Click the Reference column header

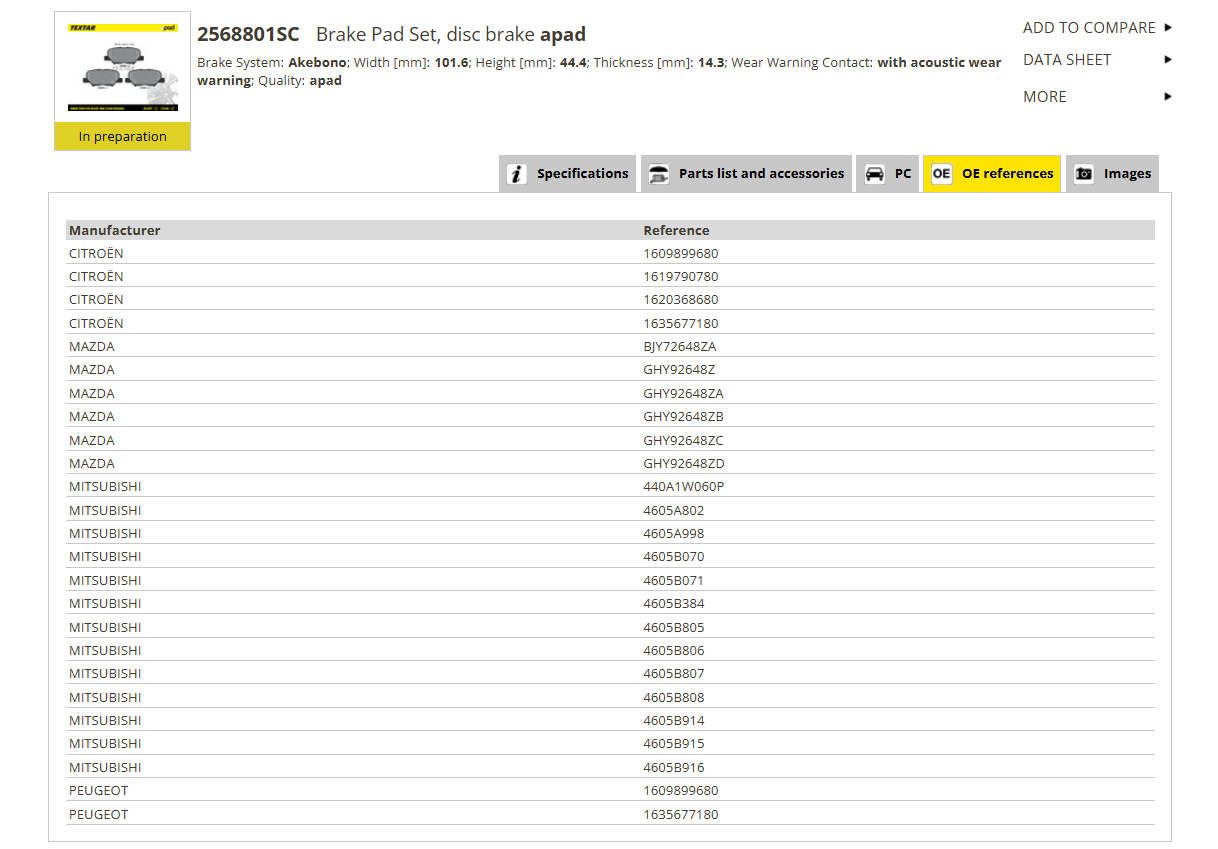(676, 230)
